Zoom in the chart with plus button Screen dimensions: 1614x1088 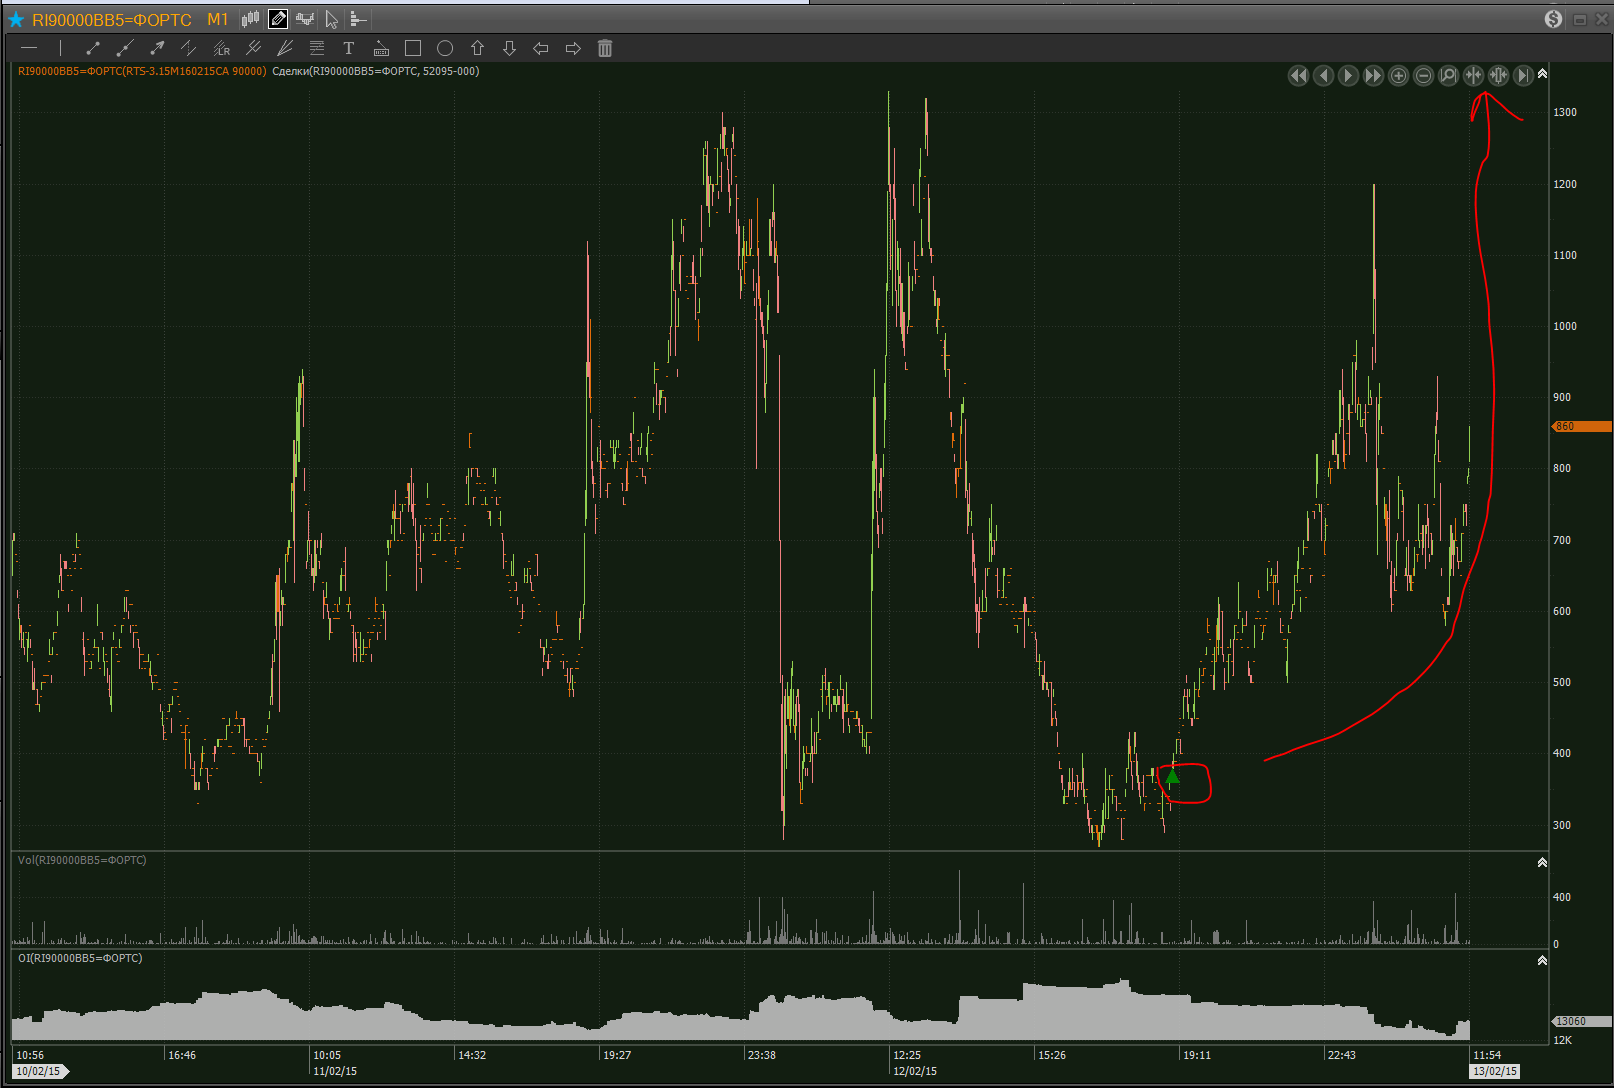click(1398, 76)
